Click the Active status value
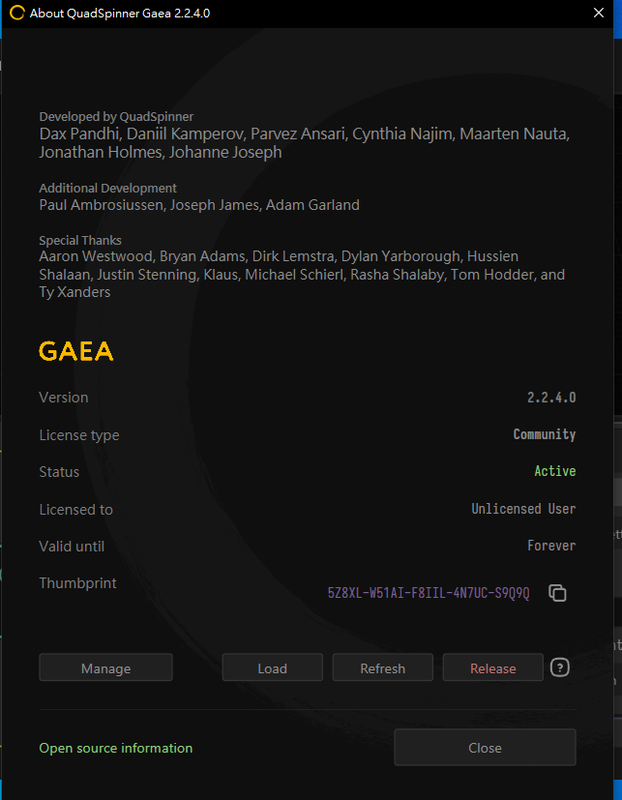The image size is (622, 800). pos(555,471)
